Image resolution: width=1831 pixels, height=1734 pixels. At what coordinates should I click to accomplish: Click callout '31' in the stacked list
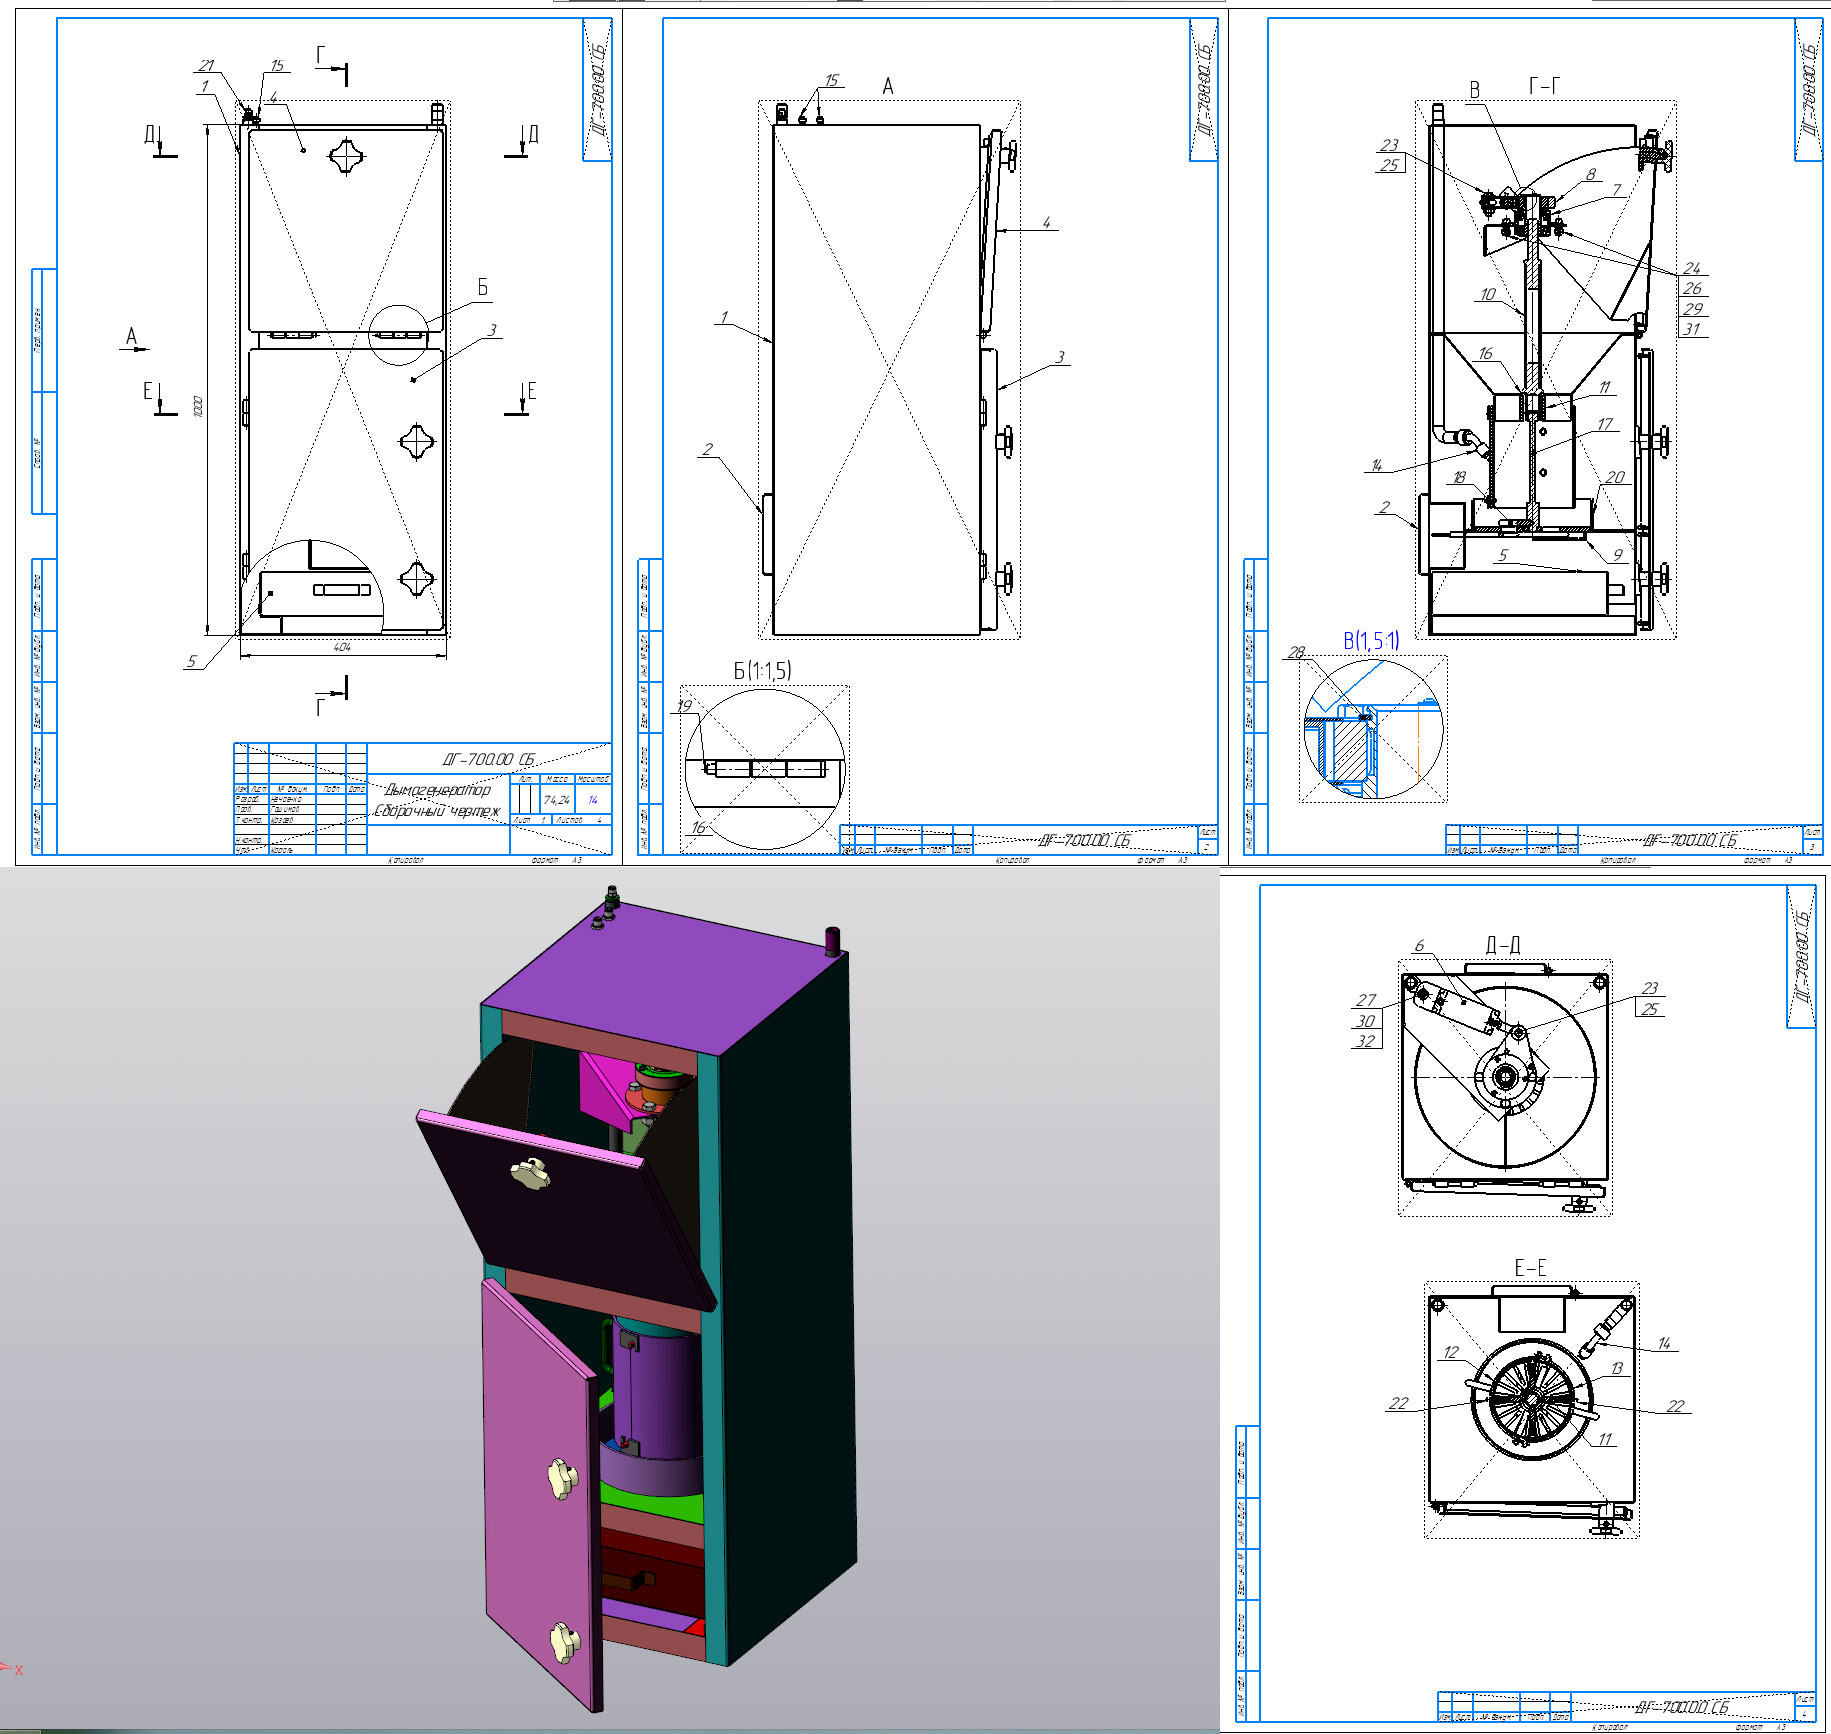(1692, 329)
